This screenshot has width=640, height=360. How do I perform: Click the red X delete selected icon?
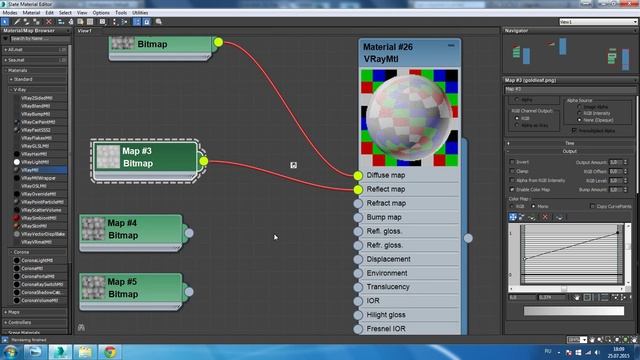(x=49, y=22)
